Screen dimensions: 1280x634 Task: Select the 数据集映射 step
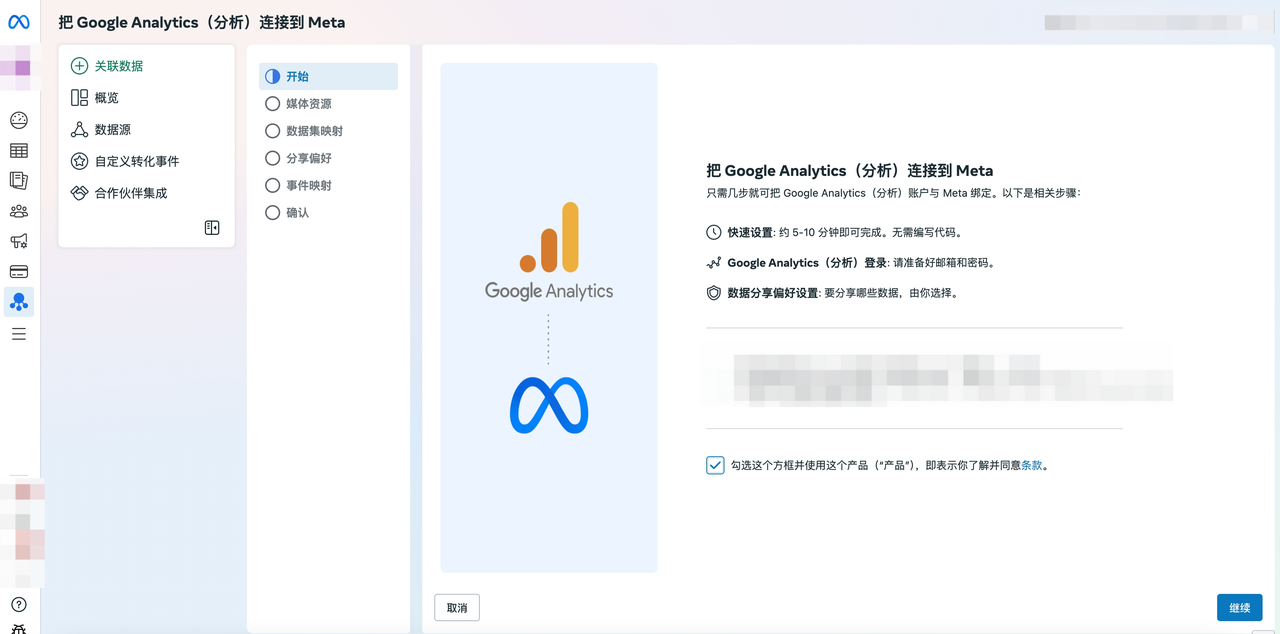pos(314,131)
